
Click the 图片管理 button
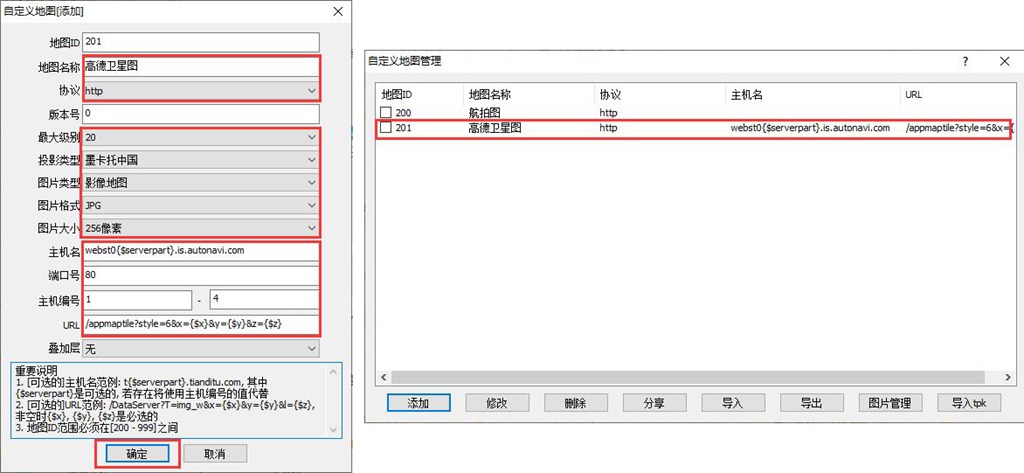[x=890, y=403]
